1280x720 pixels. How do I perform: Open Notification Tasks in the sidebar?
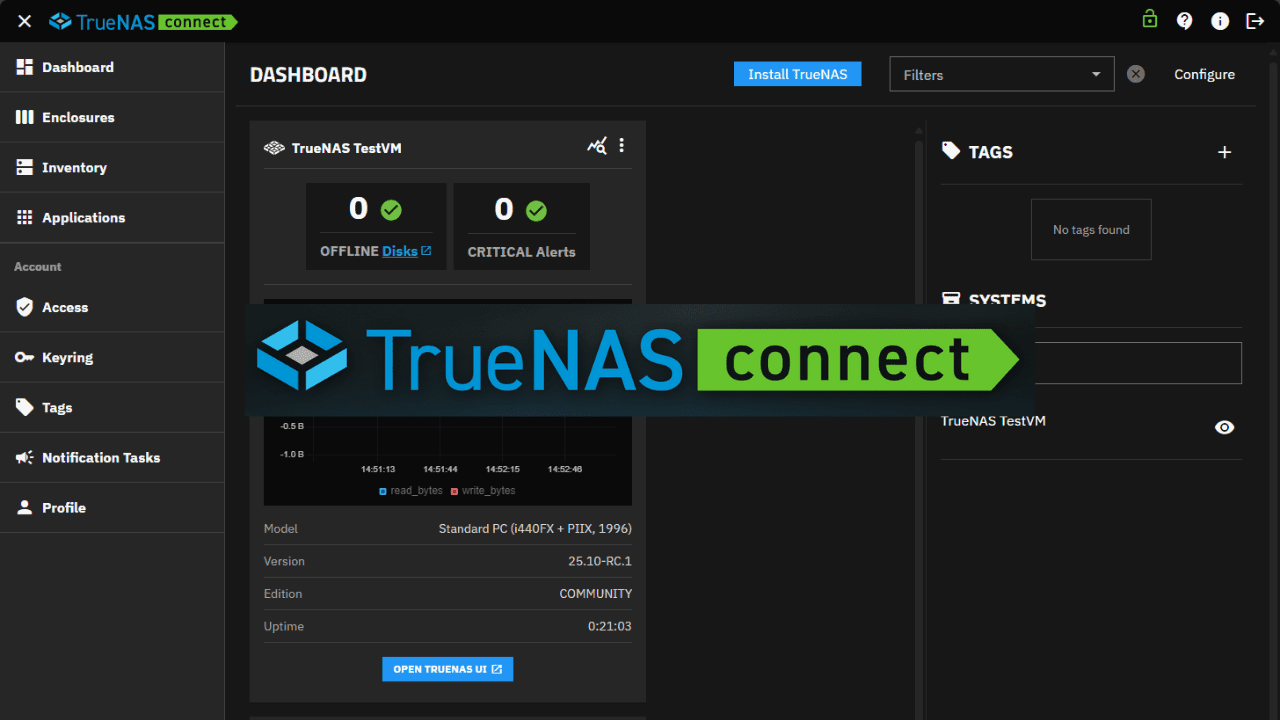click(x=112, y=457)
